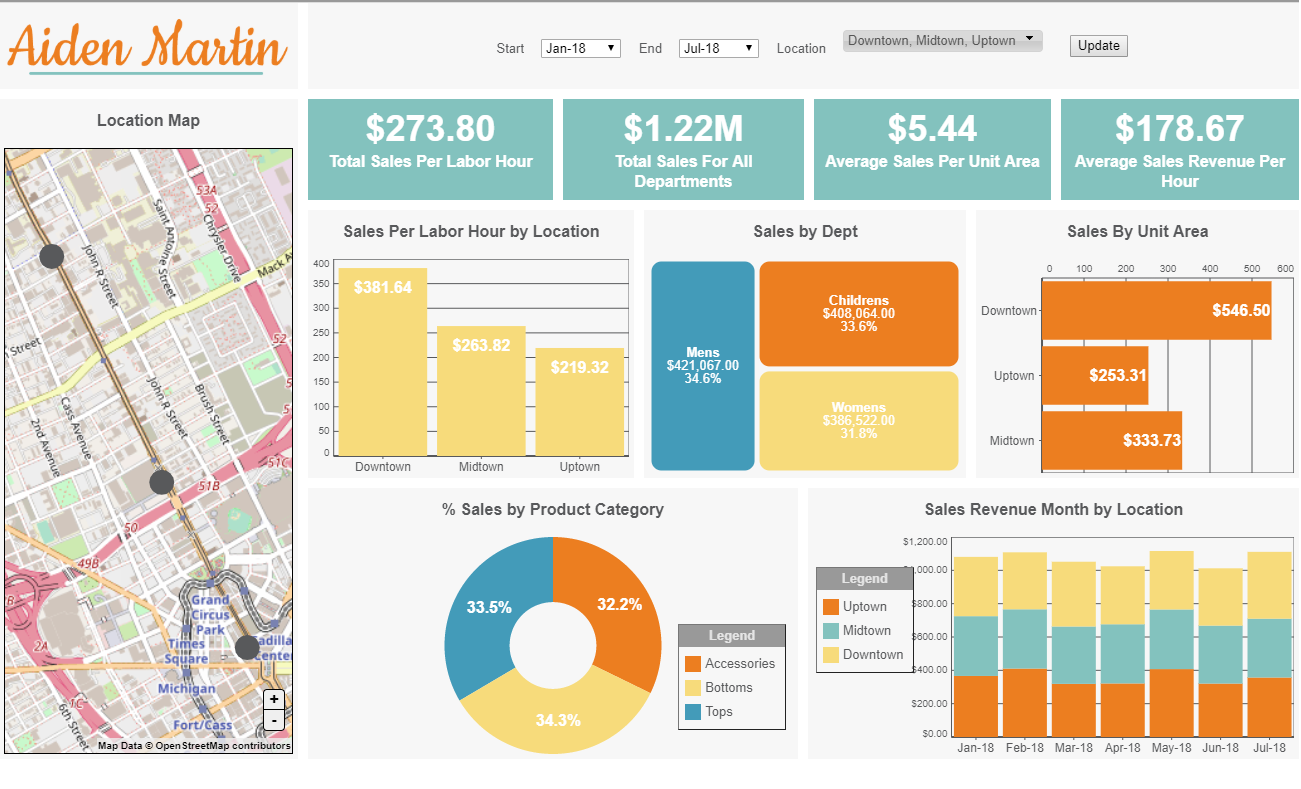The height and width of the screenshot is (789, 1301).
Task: Select the Midtown $333.73 horizontal bar
Action: click(1111, 440)
